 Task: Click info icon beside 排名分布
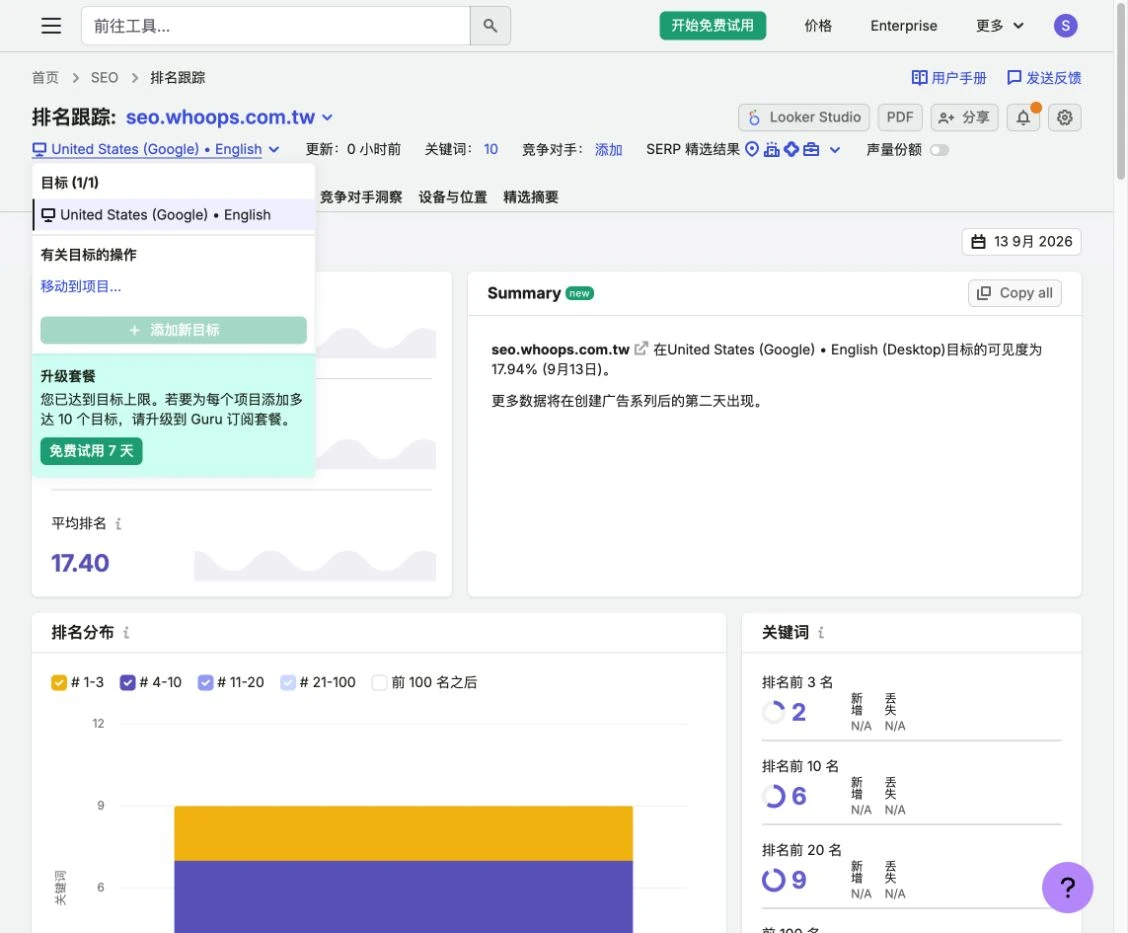coord(126,632)
